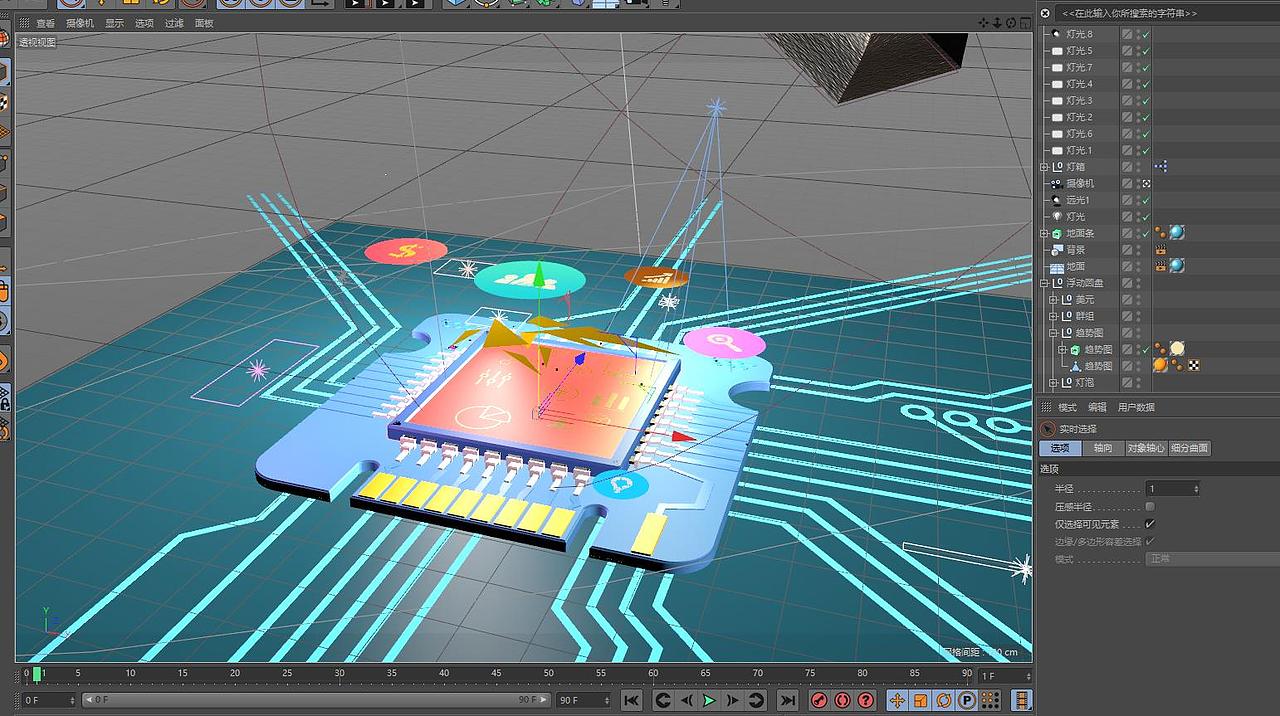Toggle visibility dots for 浮动圆盘

[1138, 283]
